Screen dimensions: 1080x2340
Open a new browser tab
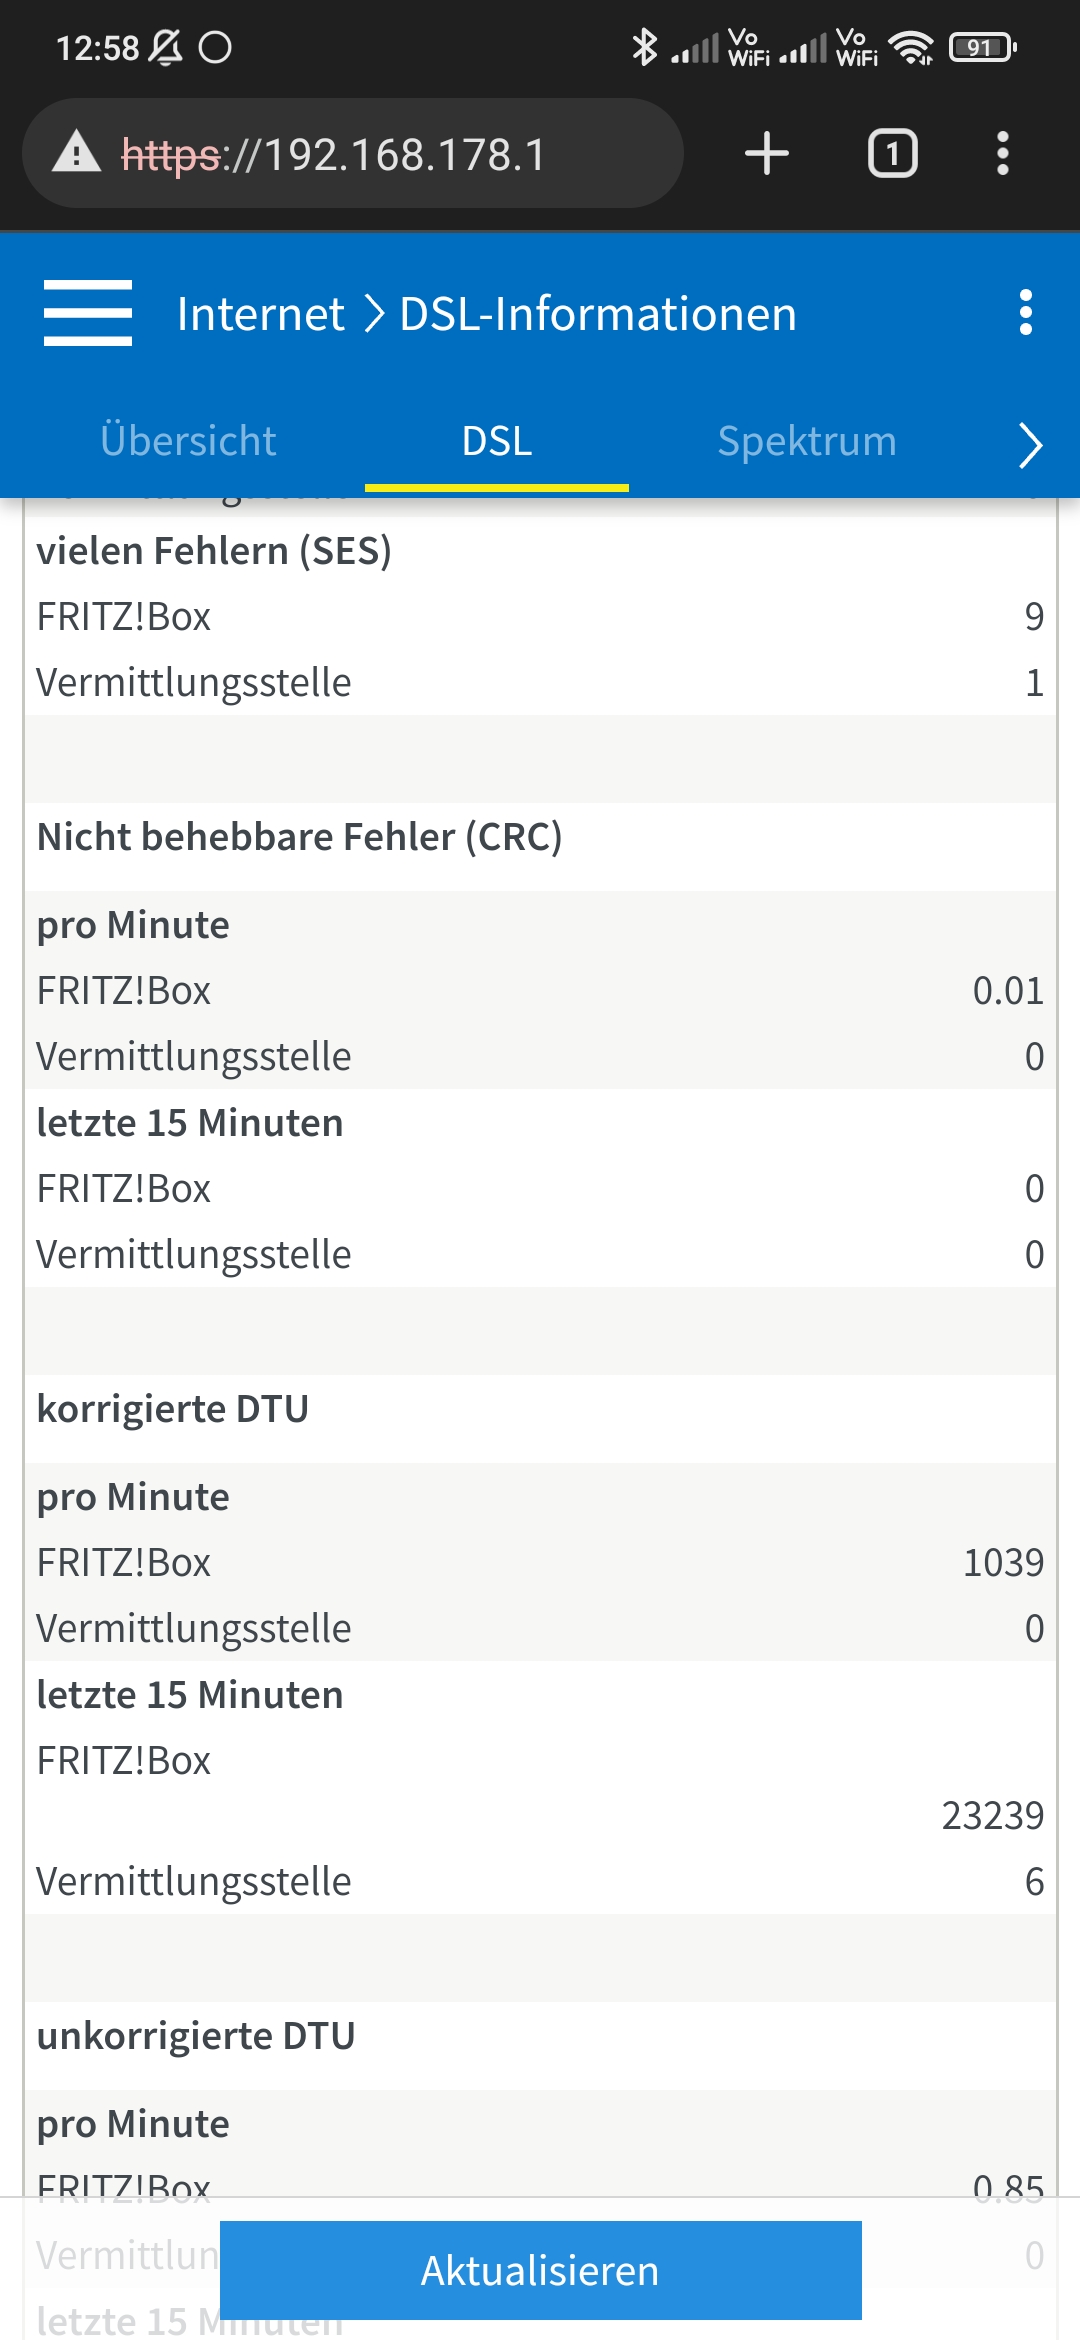[x=767, y=154]
